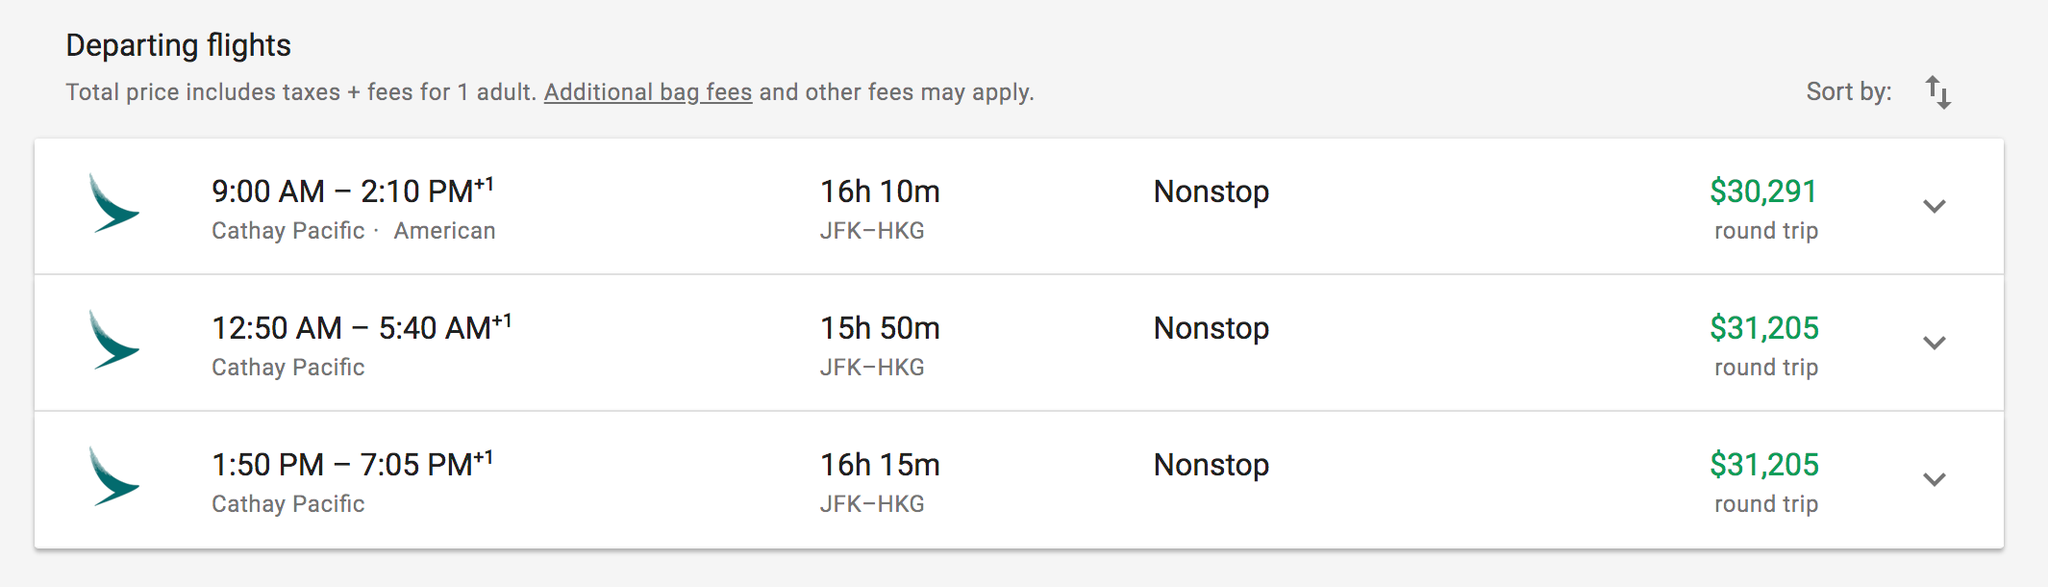Click the "Sort by:" label

pos(1848,93)
